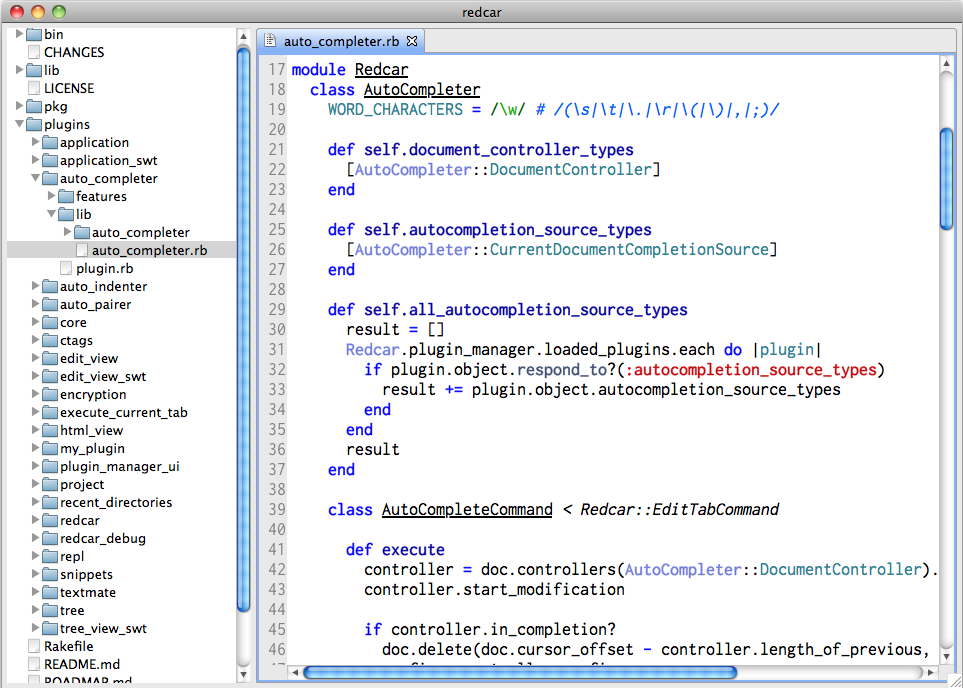The width and height of the screenshot is (963, 688).
Task: Click the README.md file icon
Action: click(34, 664)
